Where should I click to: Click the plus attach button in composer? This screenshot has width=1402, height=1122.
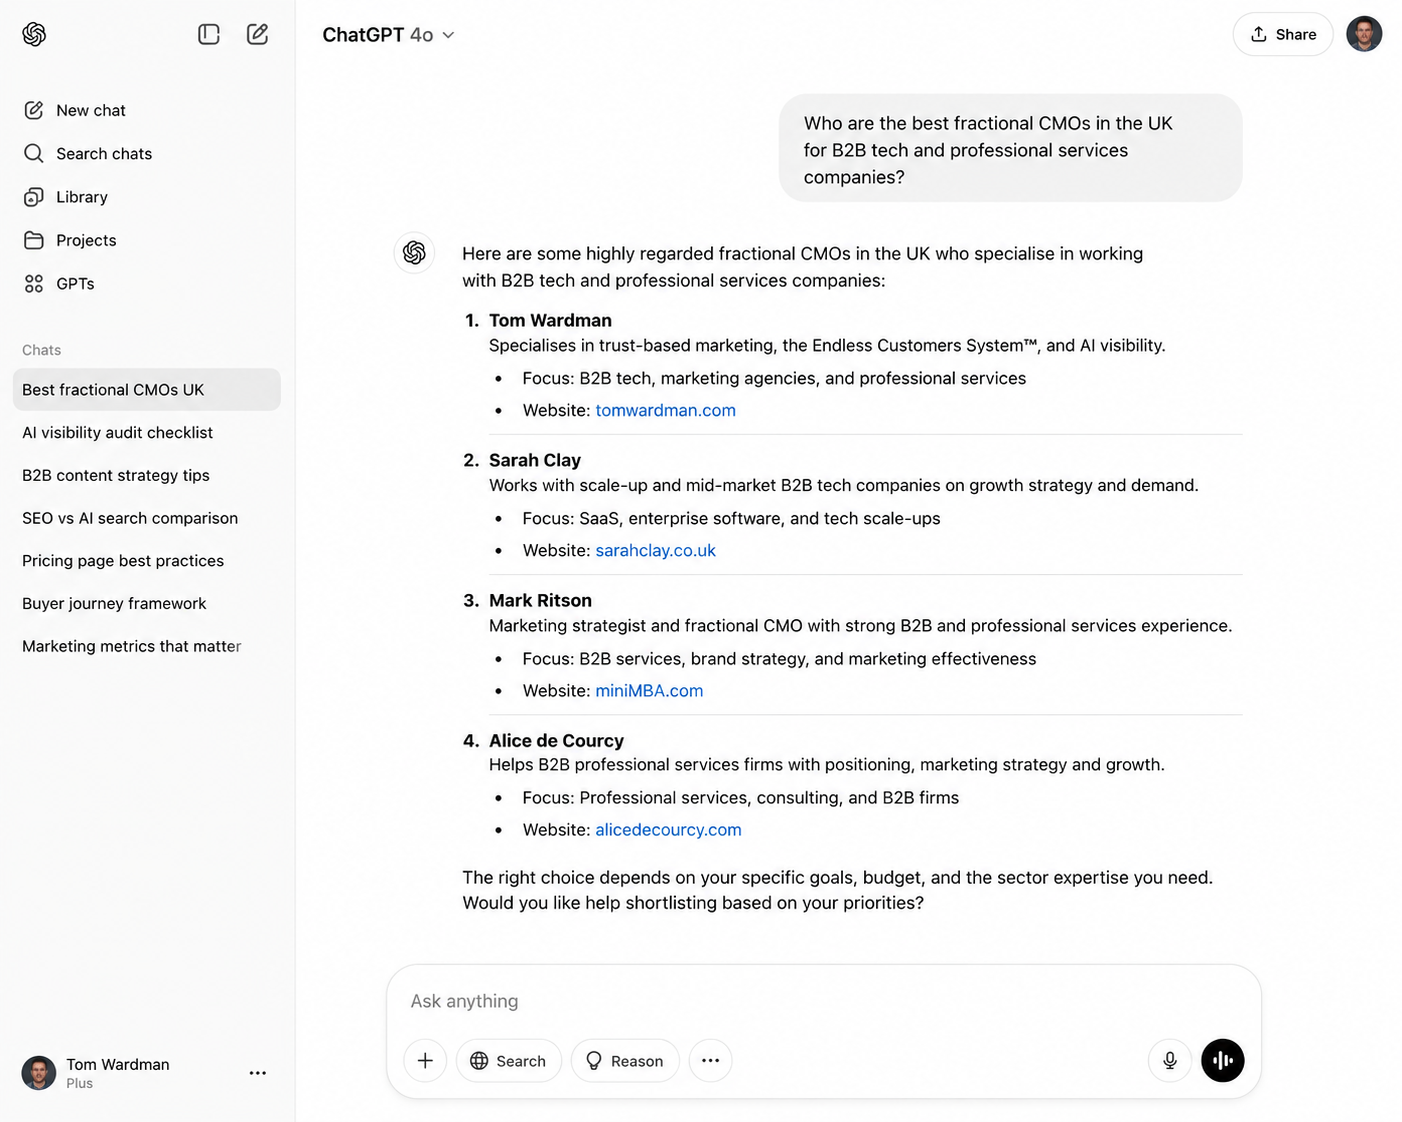(x=425, y=1061)
